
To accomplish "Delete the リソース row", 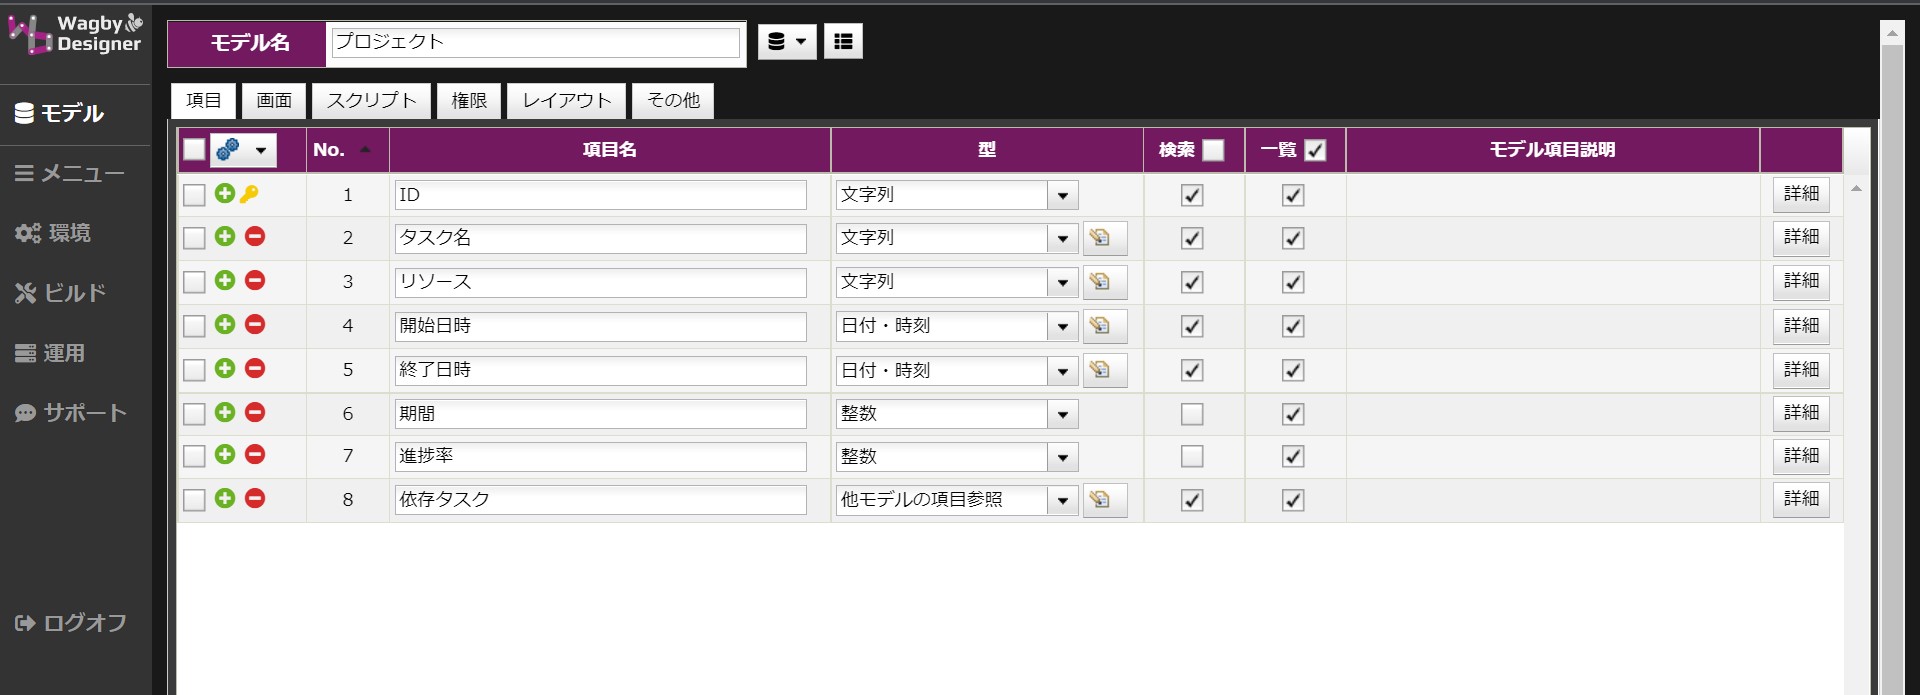I will [255, 280].
